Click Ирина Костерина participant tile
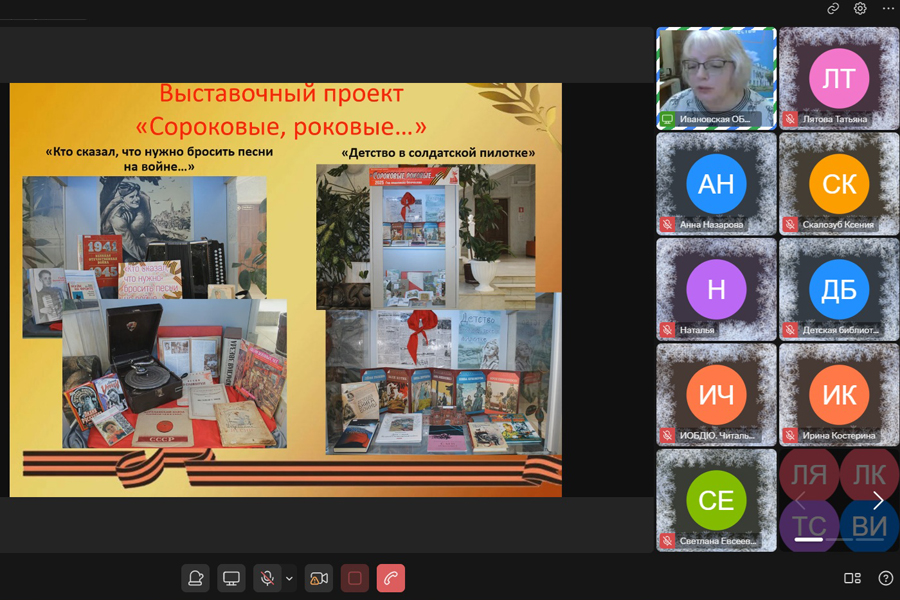Image resolution: width=900 pixels, height=600 pixels. click(838, 394)
